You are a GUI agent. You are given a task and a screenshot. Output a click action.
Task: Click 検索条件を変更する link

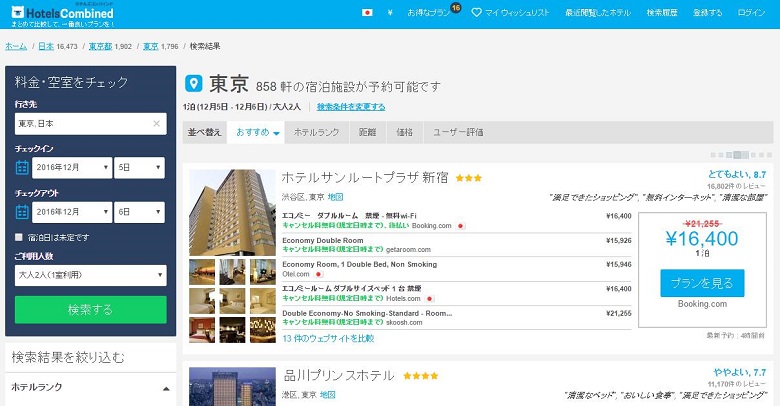point(351,107)
